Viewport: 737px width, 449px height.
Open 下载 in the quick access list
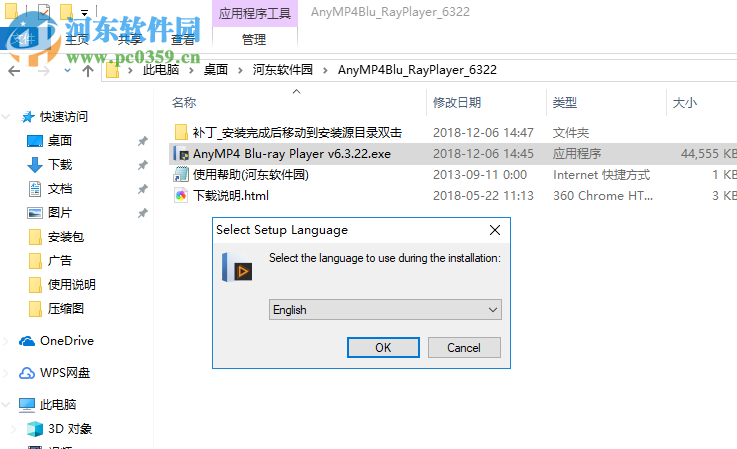60,165
